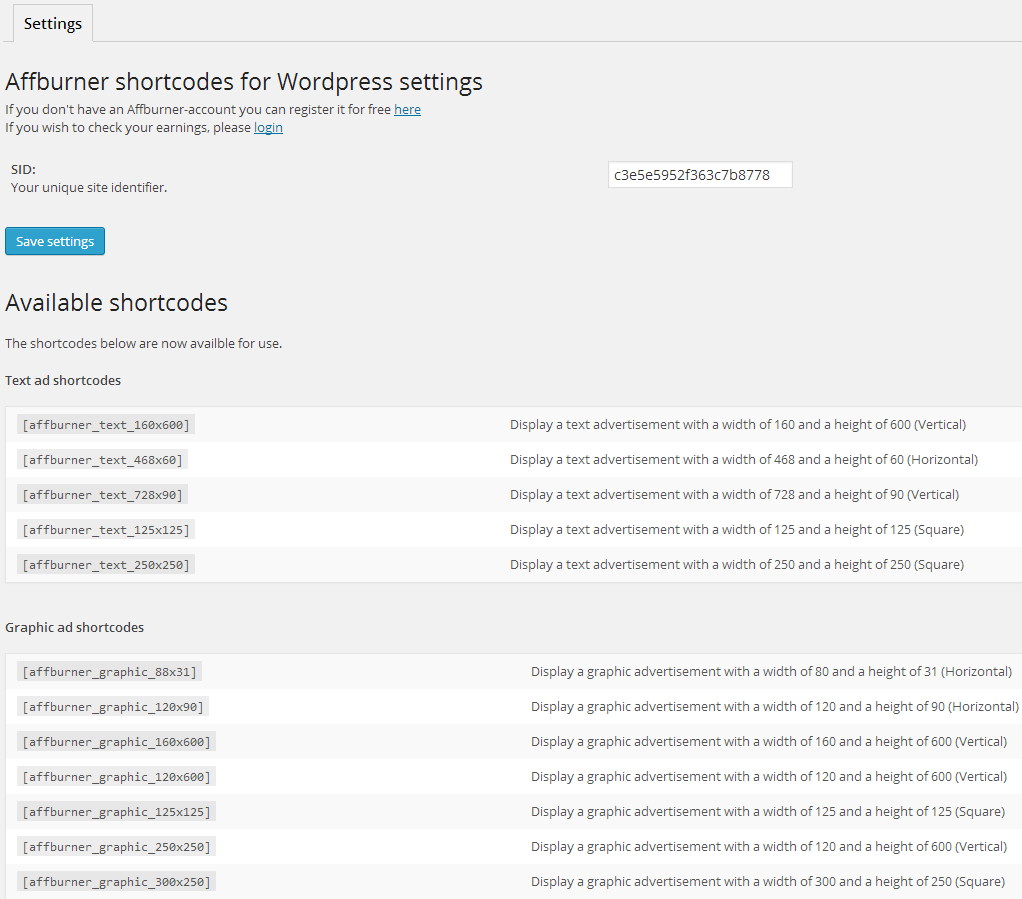Focus the SID input field

[x=700, y=175]
